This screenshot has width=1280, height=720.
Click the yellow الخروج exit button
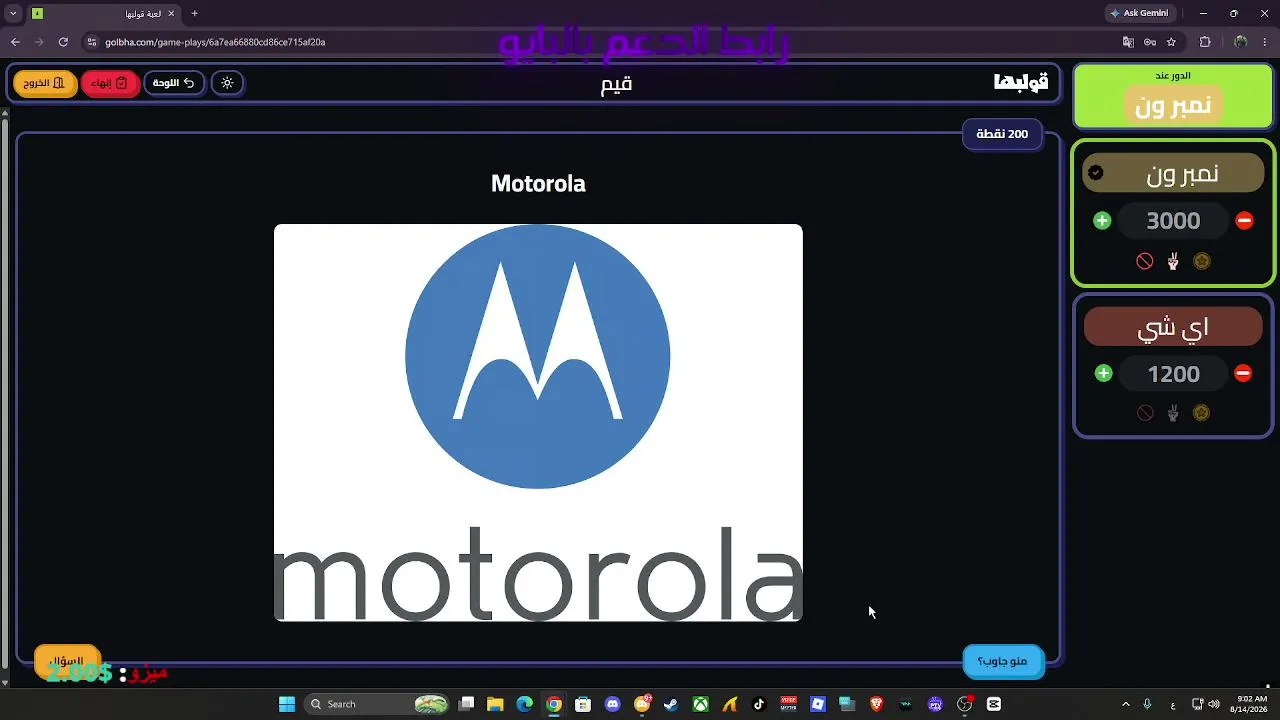pos(45,83)
